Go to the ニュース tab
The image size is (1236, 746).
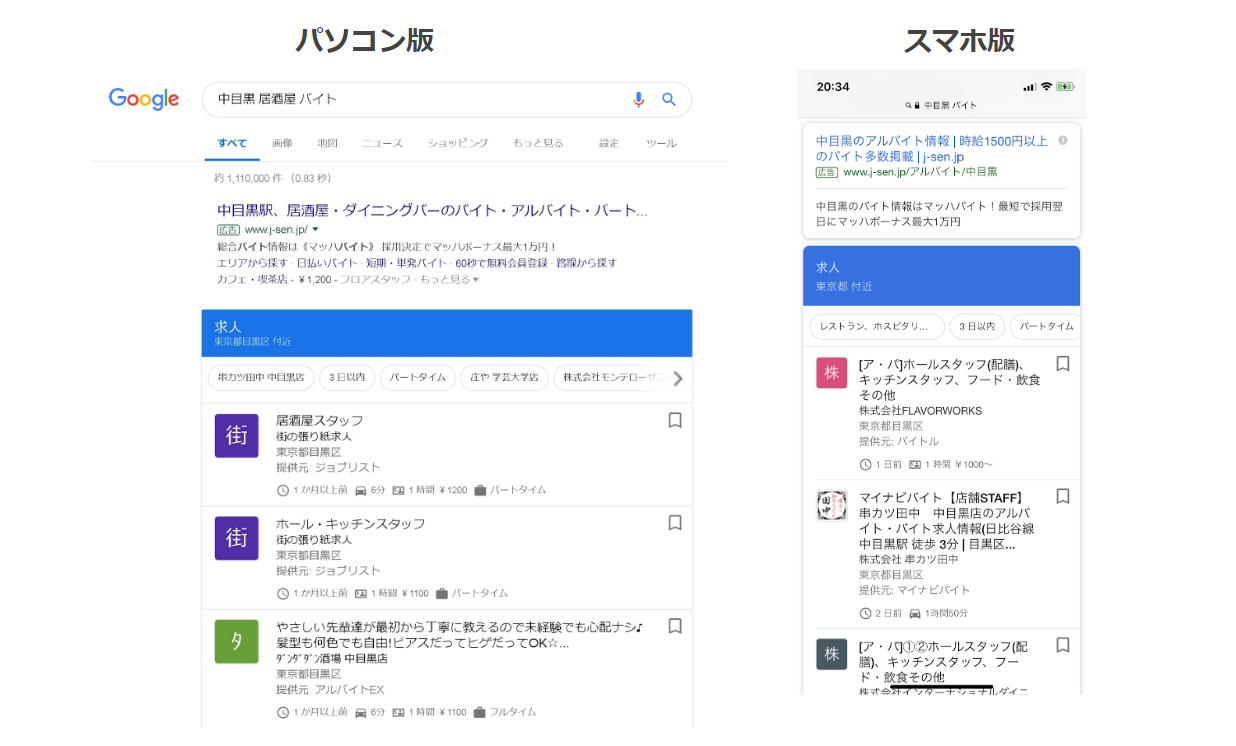pos(383,143)
